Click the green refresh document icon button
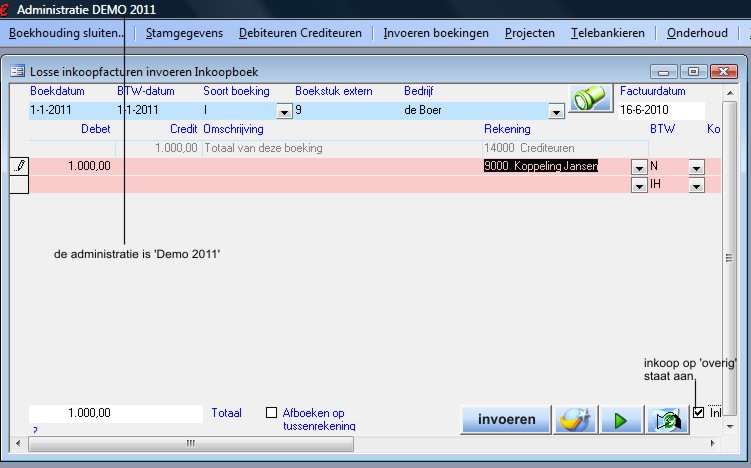751x468 pixels. click(666, 420)
